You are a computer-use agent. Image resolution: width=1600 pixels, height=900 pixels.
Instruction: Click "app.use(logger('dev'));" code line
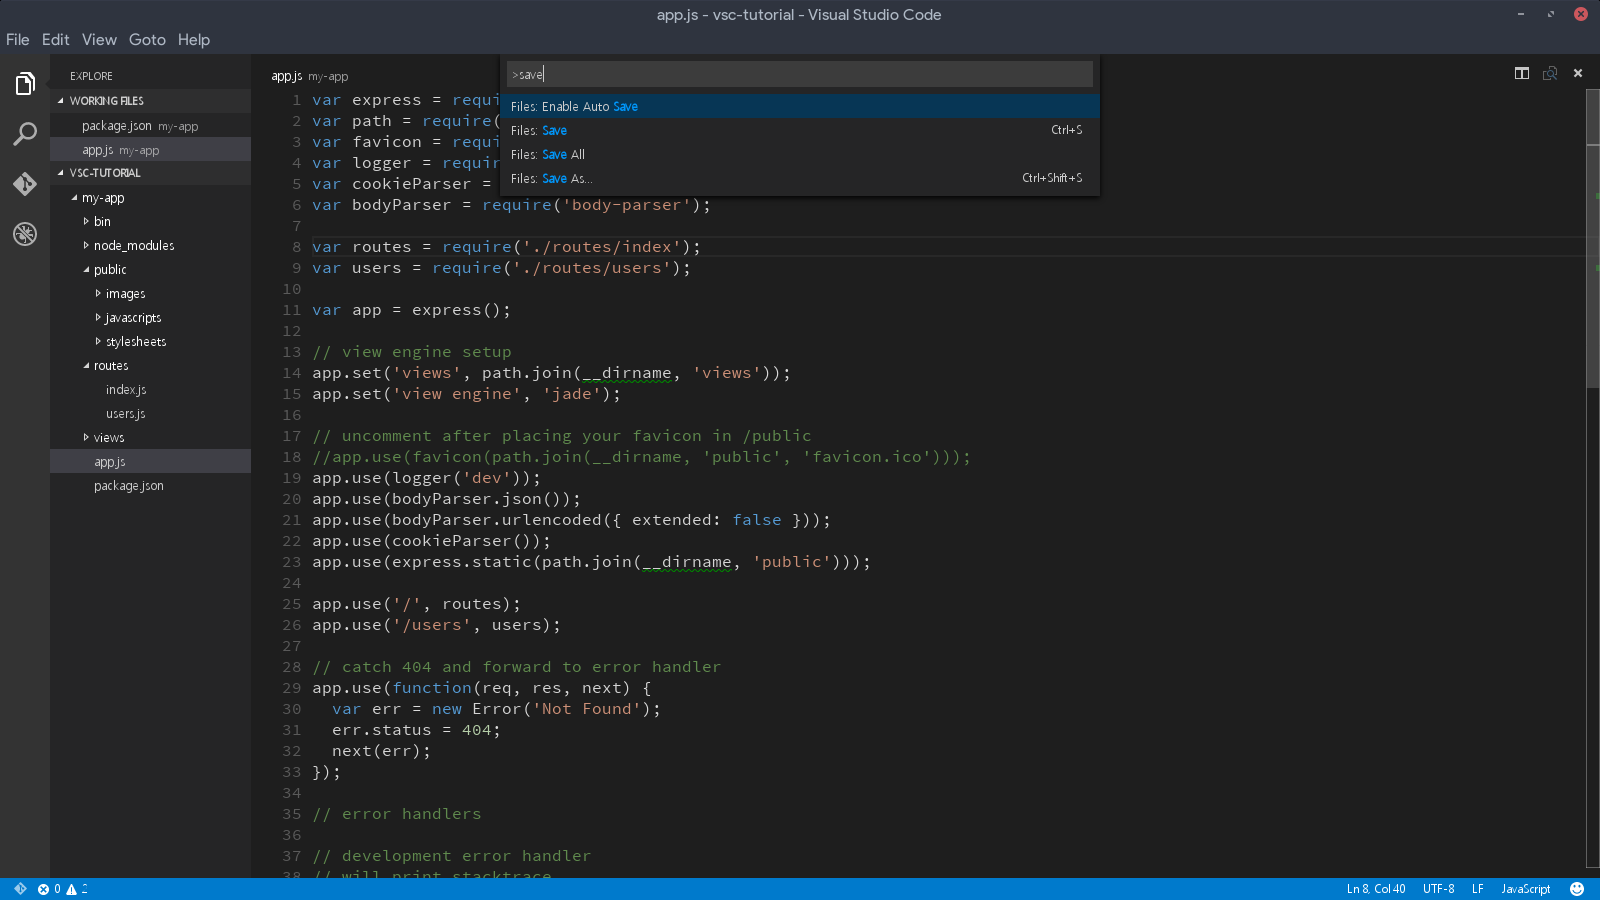tap(426, 478)
